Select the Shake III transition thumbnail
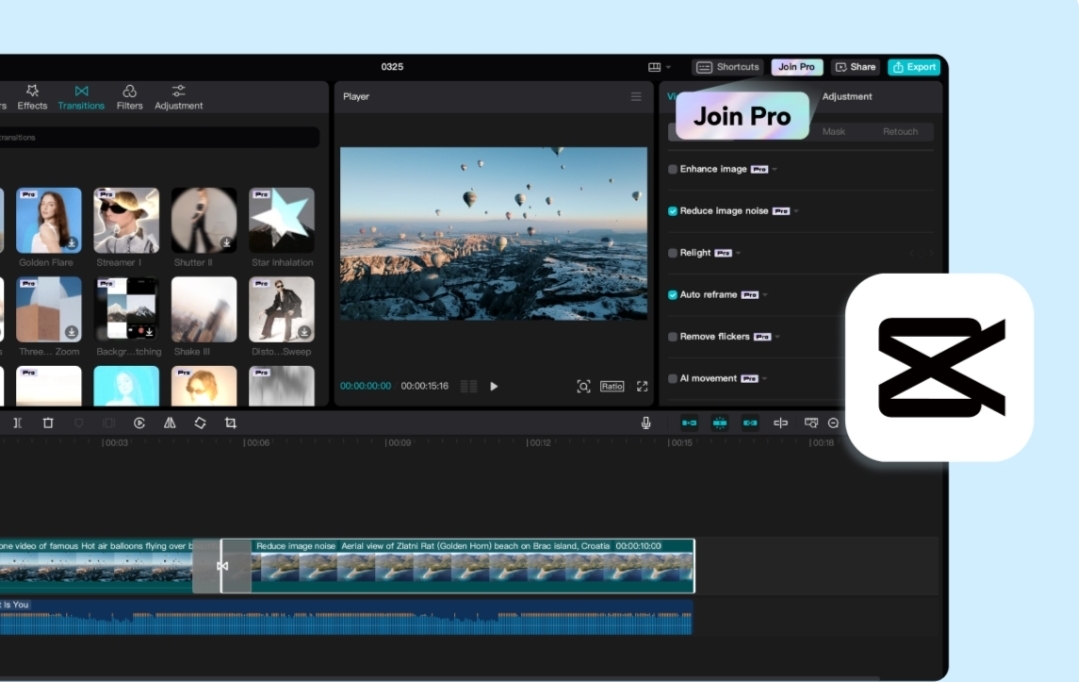The height and width of the screenshot is (682, 1079). (204, 310)
